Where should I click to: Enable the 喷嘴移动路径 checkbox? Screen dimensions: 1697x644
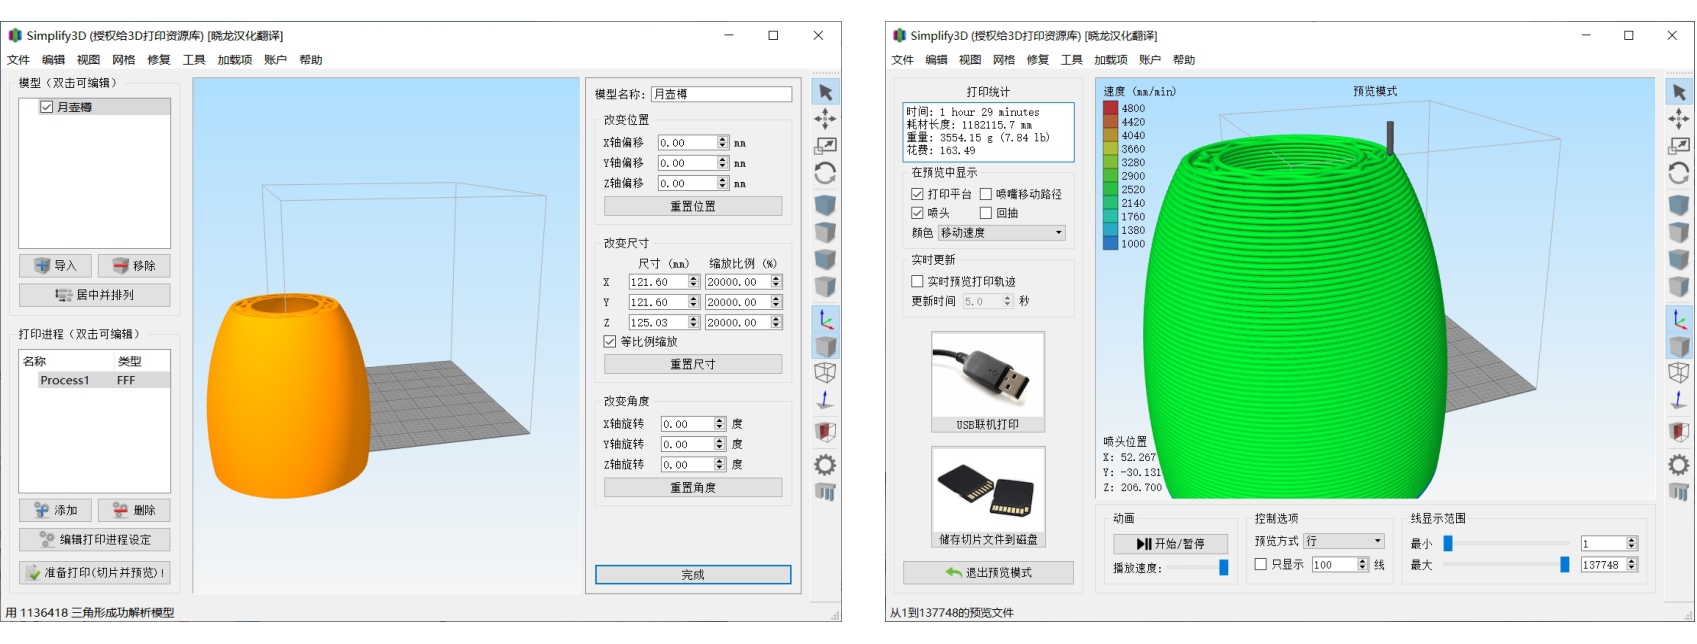point(986,194)
